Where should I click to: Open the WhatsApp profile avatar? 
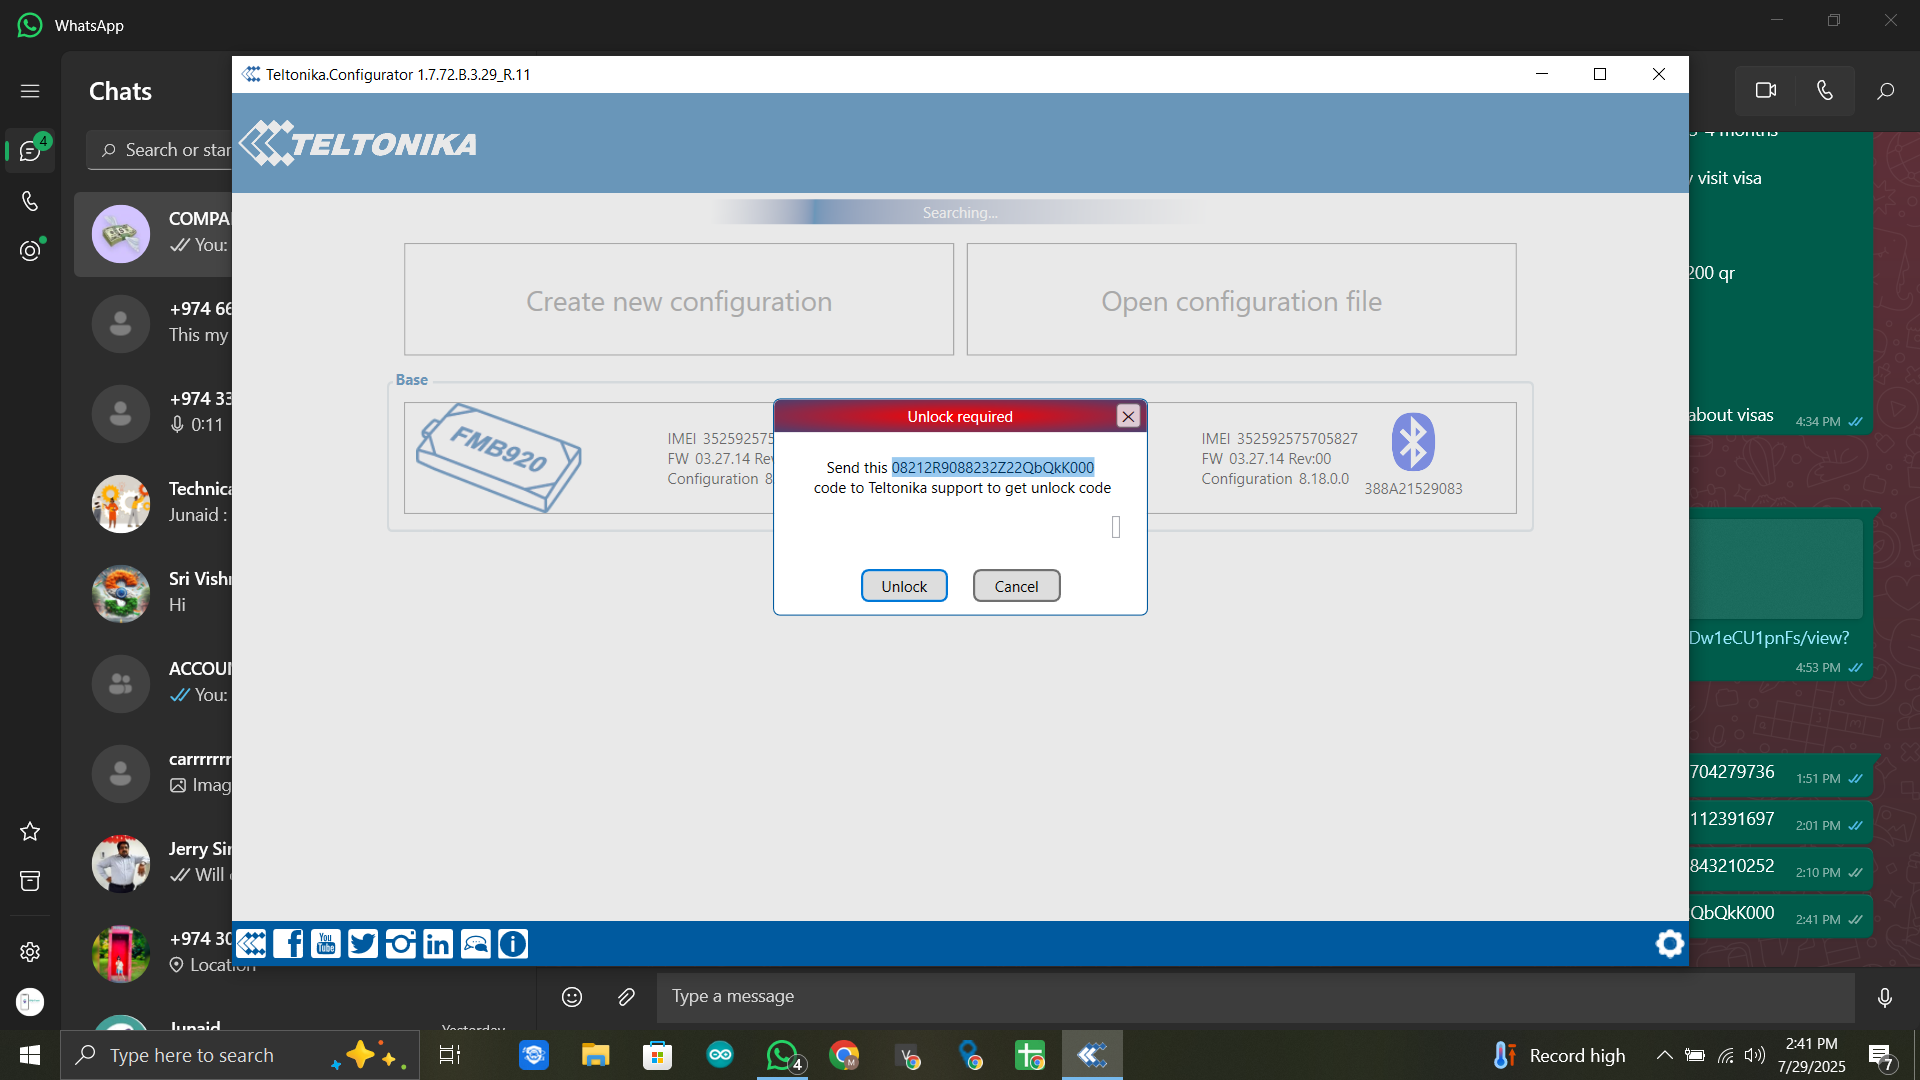pyautogui.click(x=30, y=1001)
